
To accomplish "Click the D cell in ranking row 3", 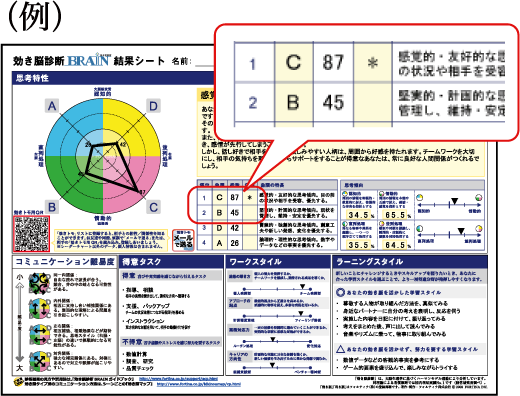I will coord(219,228).
